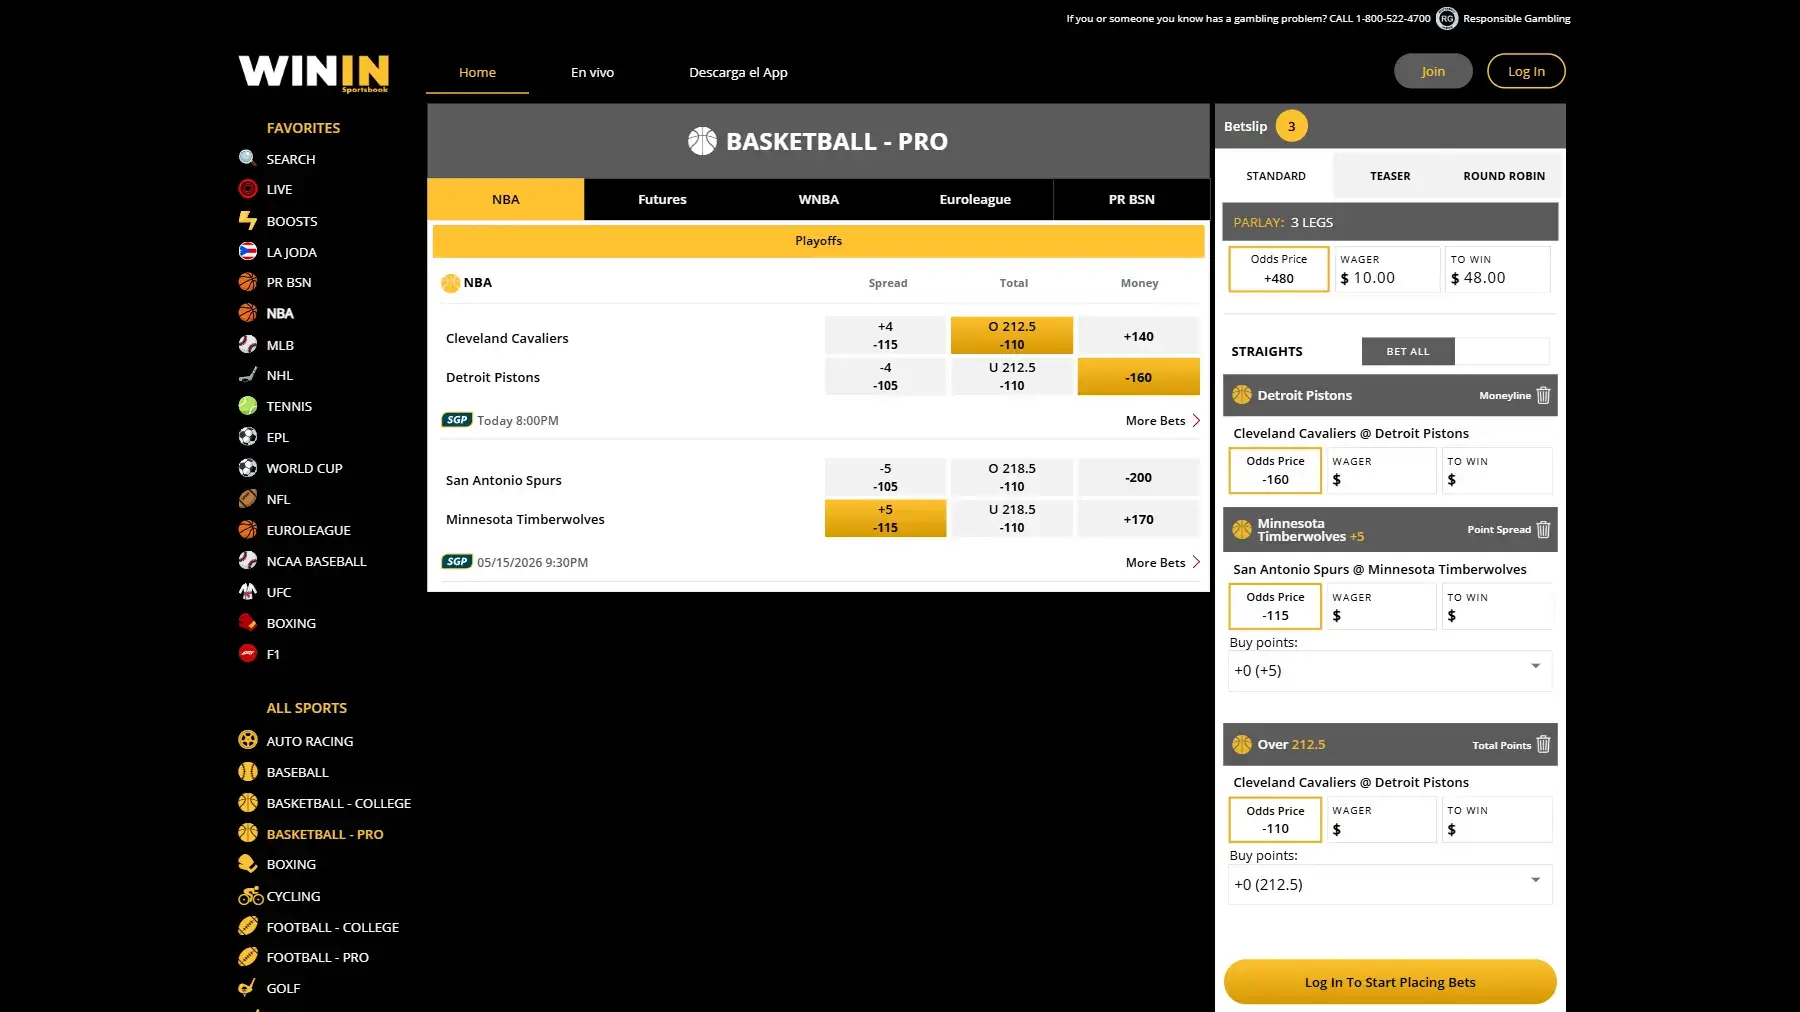
Task: Click SGP badge for 05/15/2026 9:30PM game
Action: pos(457,562)
